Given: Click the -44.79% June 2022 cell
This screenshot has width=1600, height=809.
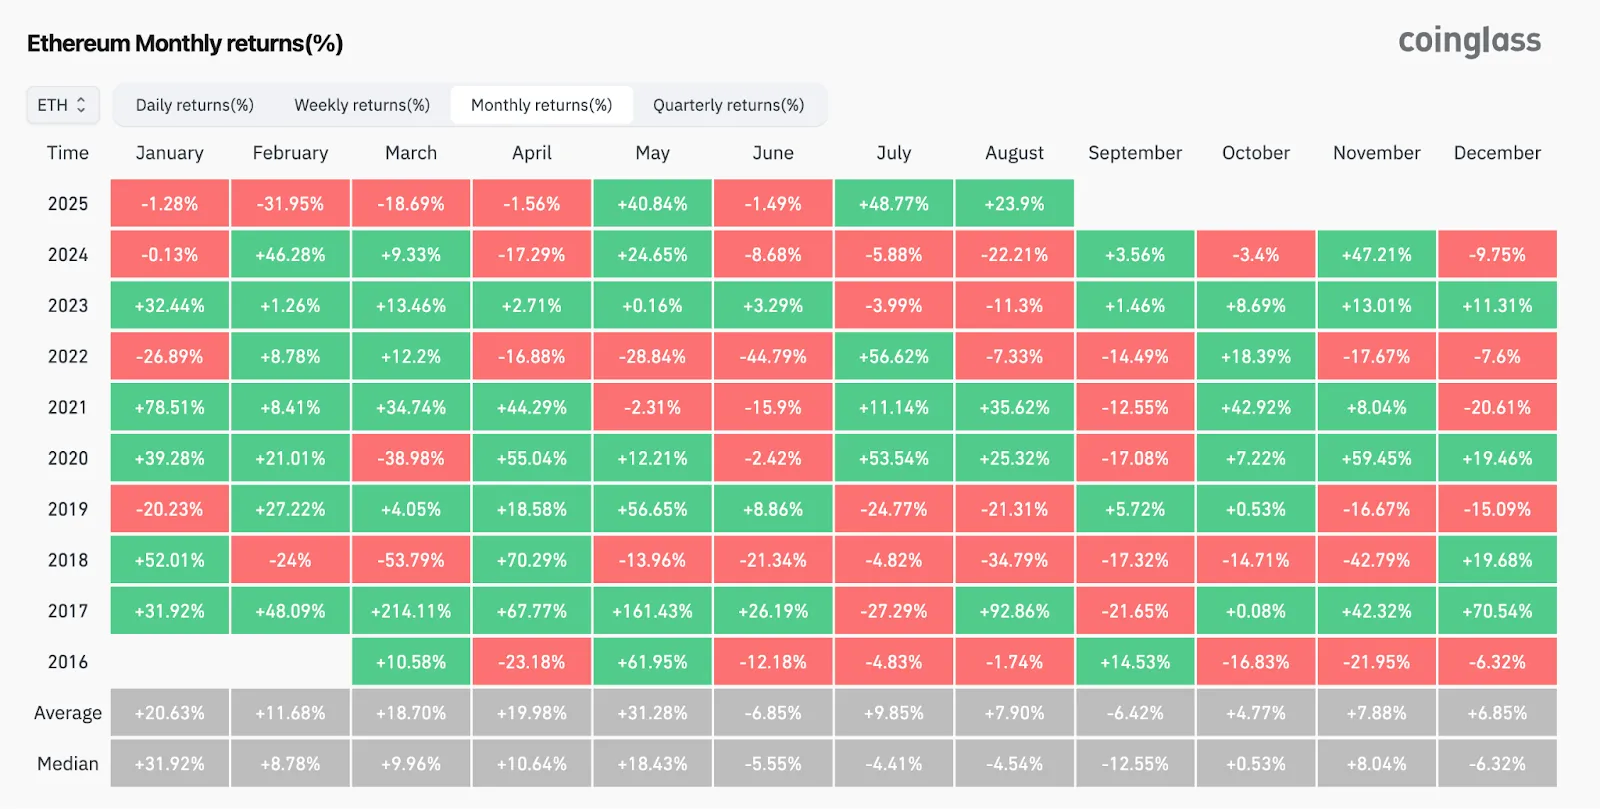Looking at the screenshot, I should 773,355.
